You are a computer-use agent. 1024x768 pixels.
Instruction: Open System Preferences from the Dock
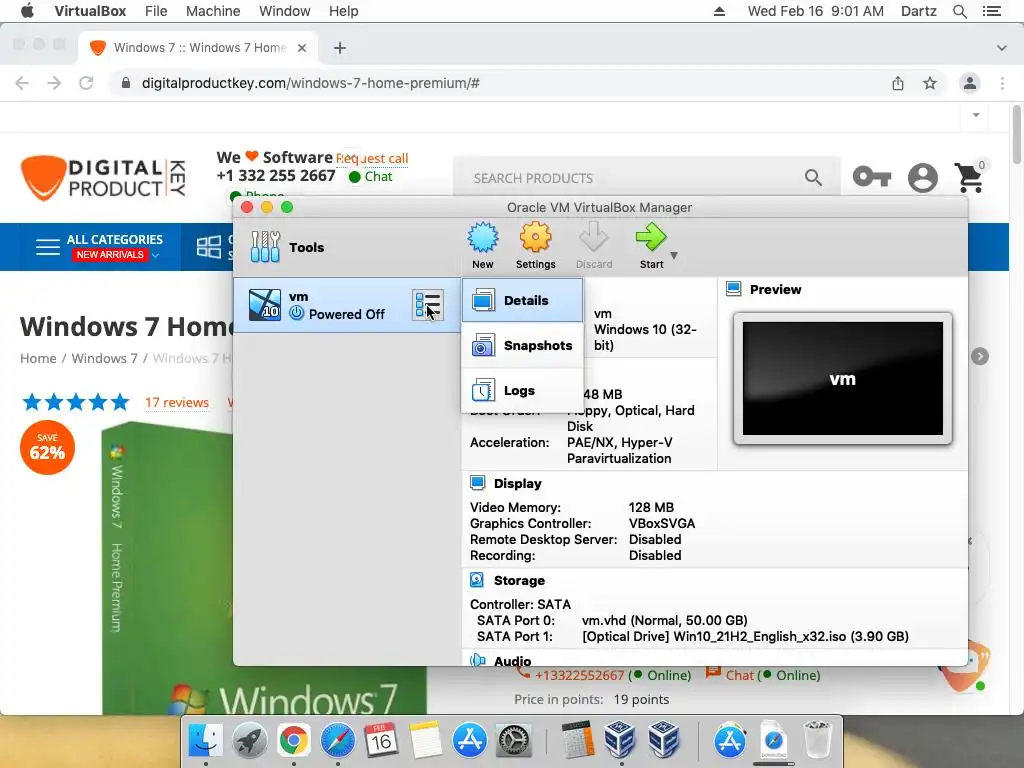click(x=514, y=741)
